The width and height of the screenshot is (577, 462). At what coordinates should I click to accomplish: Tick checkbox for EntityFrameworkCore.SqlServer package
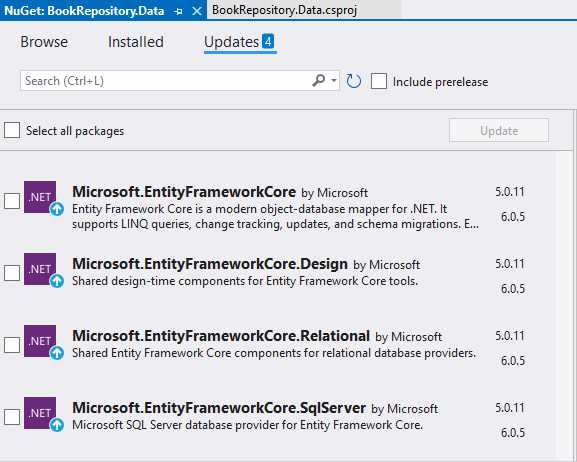pyautogui.click(x=12, y=417)
